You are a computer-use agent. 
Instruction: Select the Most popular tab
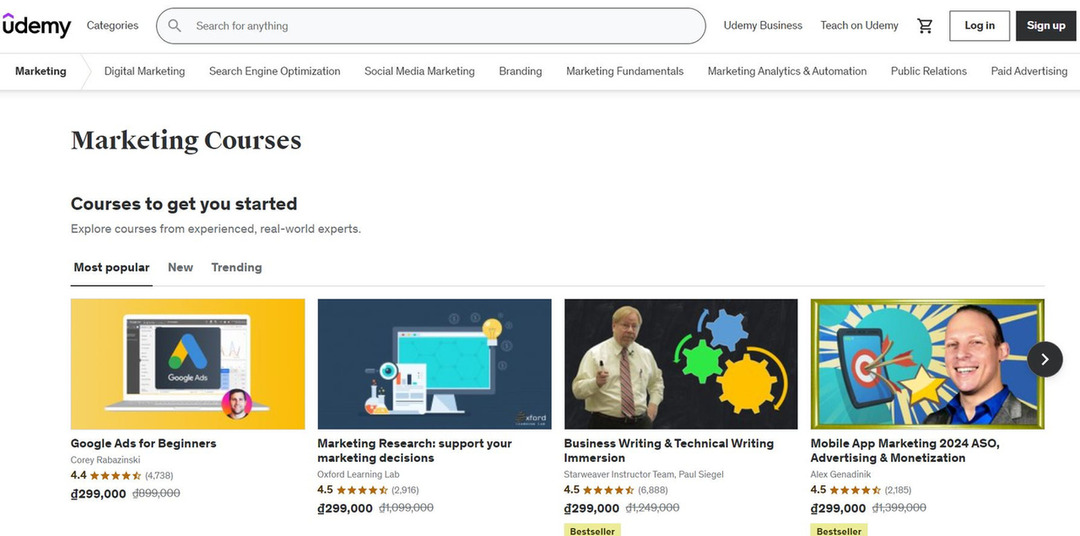click(112, 267)
